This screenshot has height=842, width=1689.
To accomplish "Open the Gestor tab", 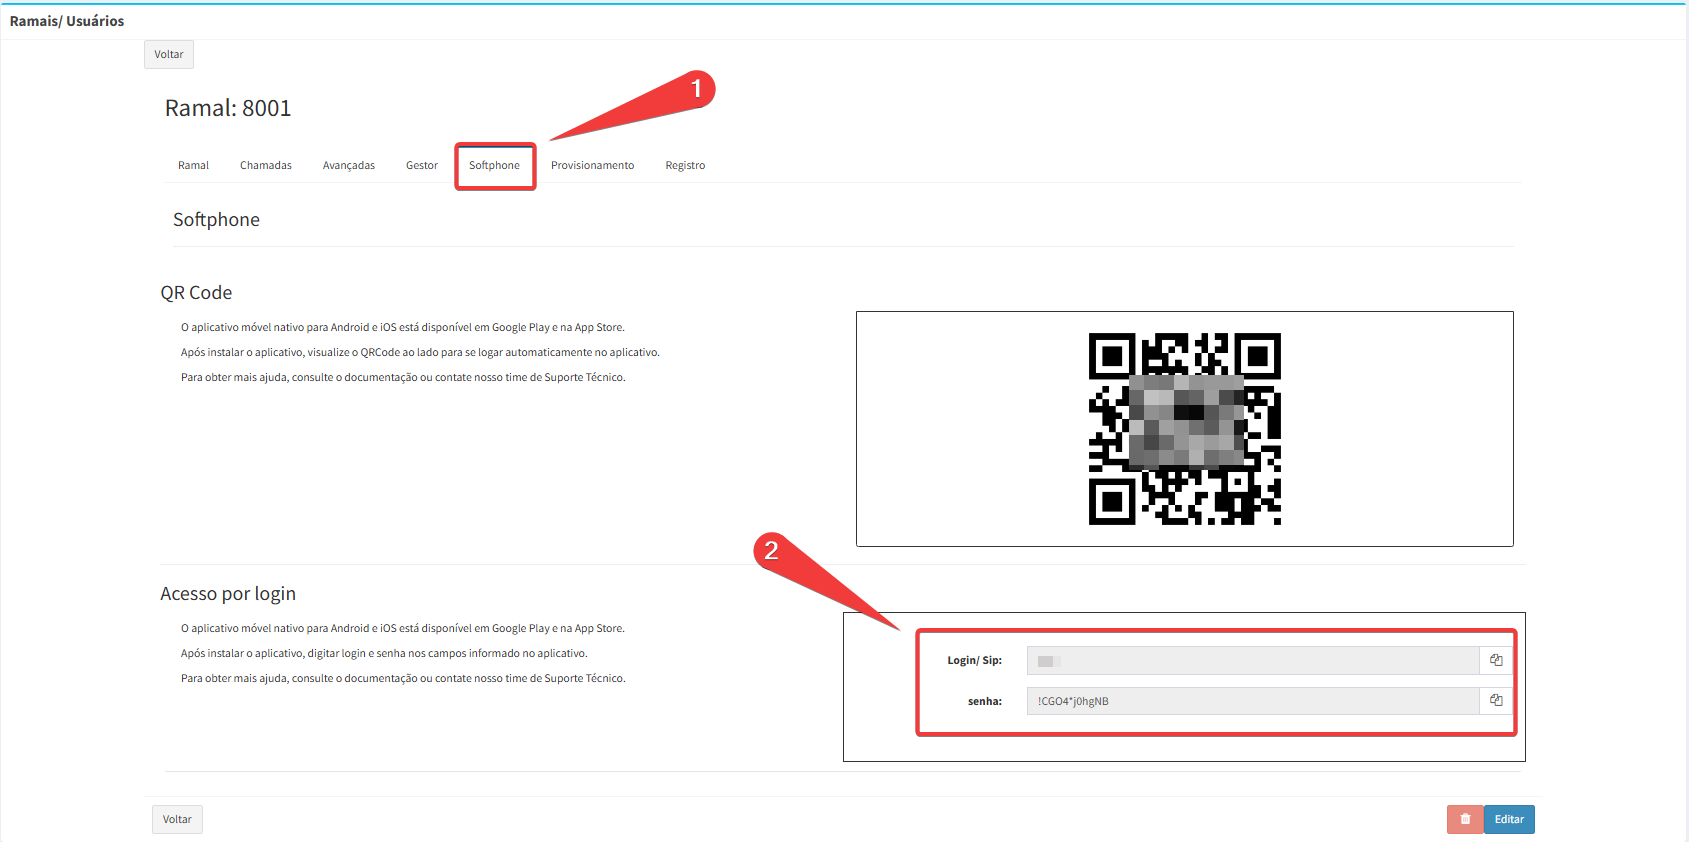I will coord(422,166).
